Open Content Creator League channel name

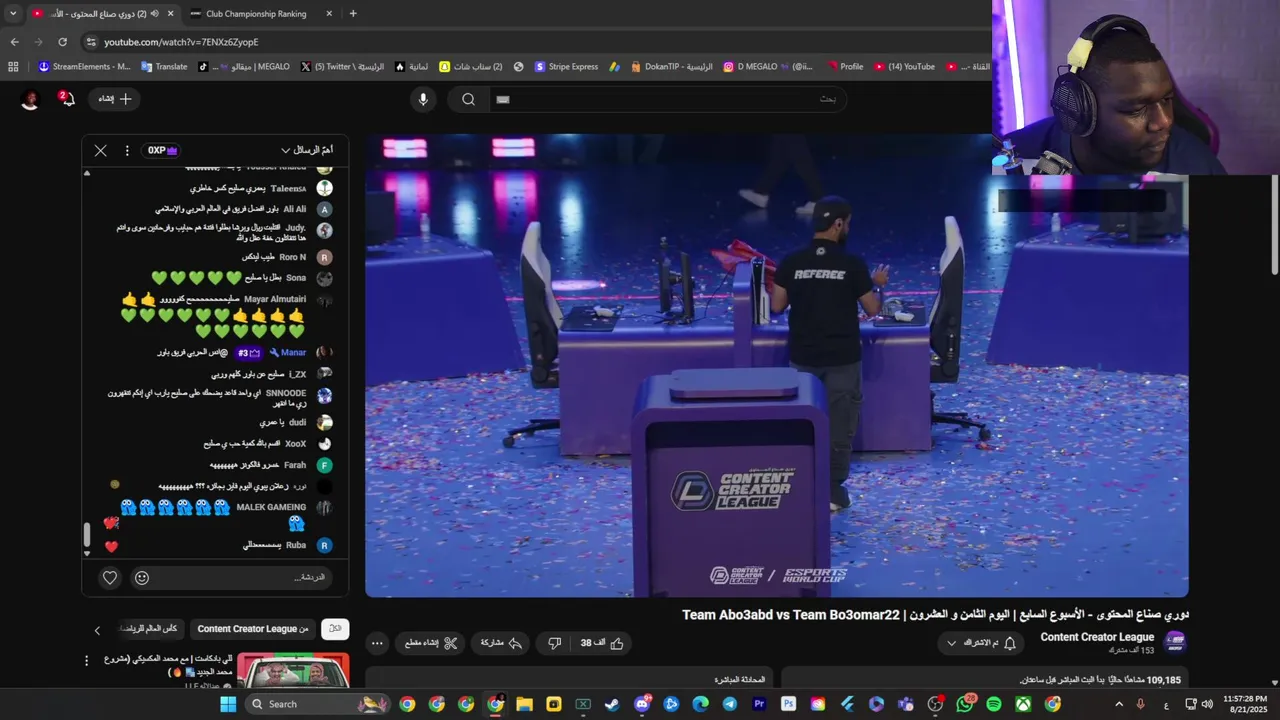tap(1097, 637)
